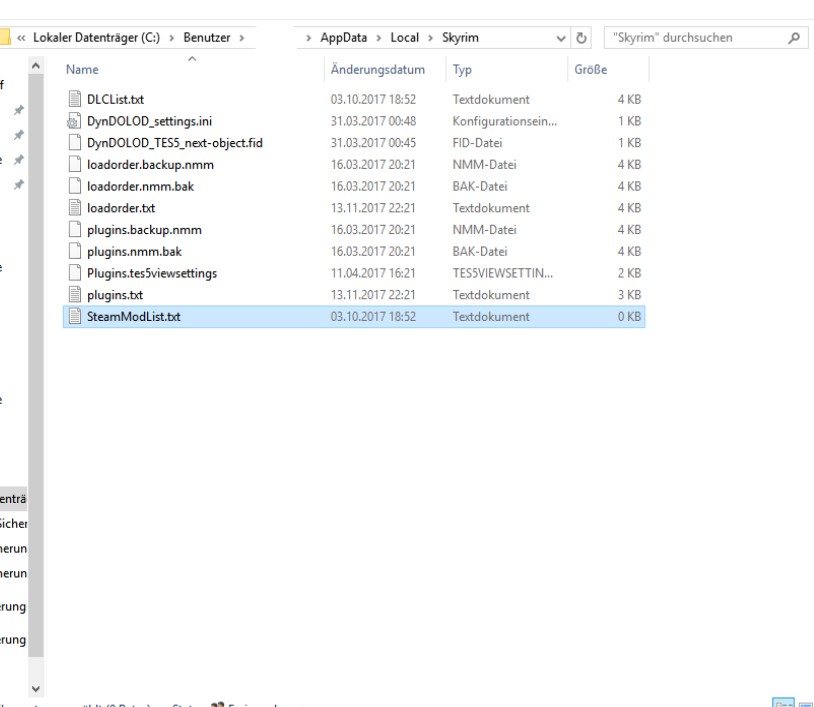The width and height of the screenshot is (814, 707).
Task: Expand the chevron between Local and Skyrim
Action: [431, 38]
